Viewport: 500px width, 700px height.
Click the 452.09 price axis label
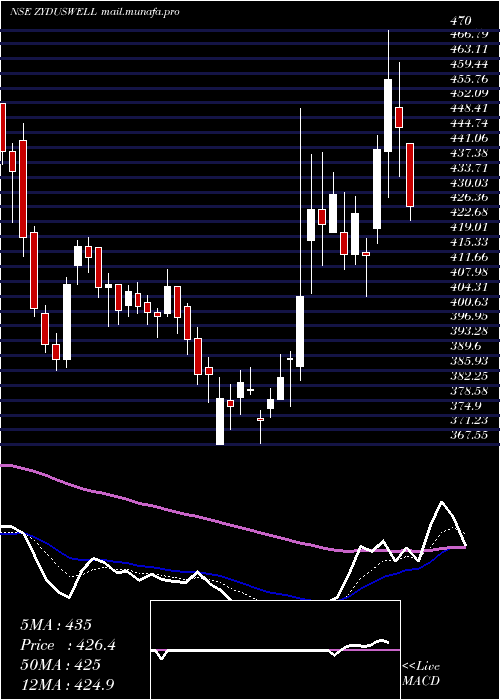tap(469, 94)
